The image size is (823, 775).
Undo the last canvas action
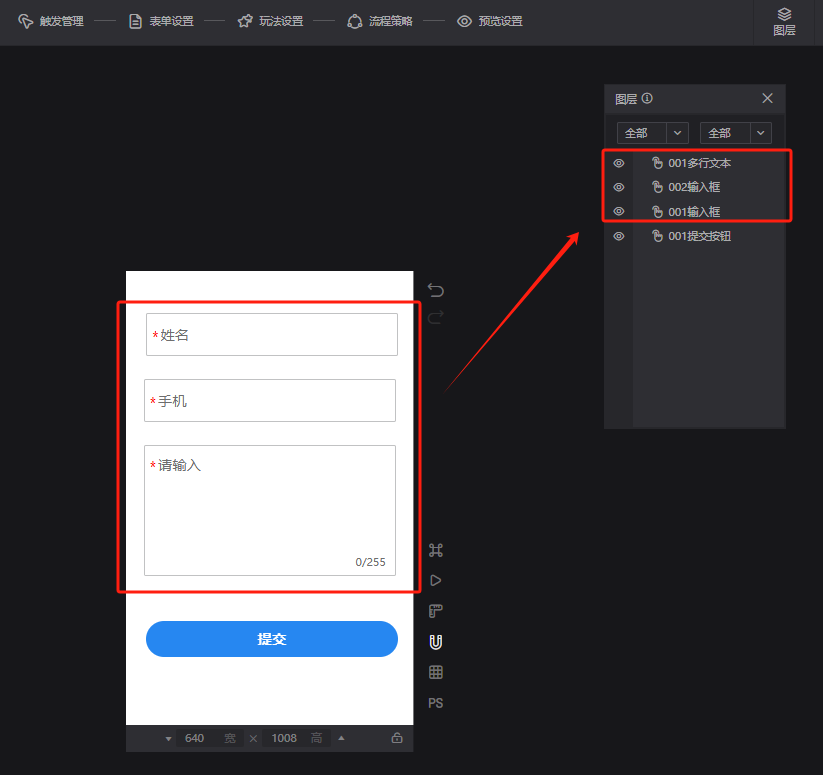click(436, 290)
